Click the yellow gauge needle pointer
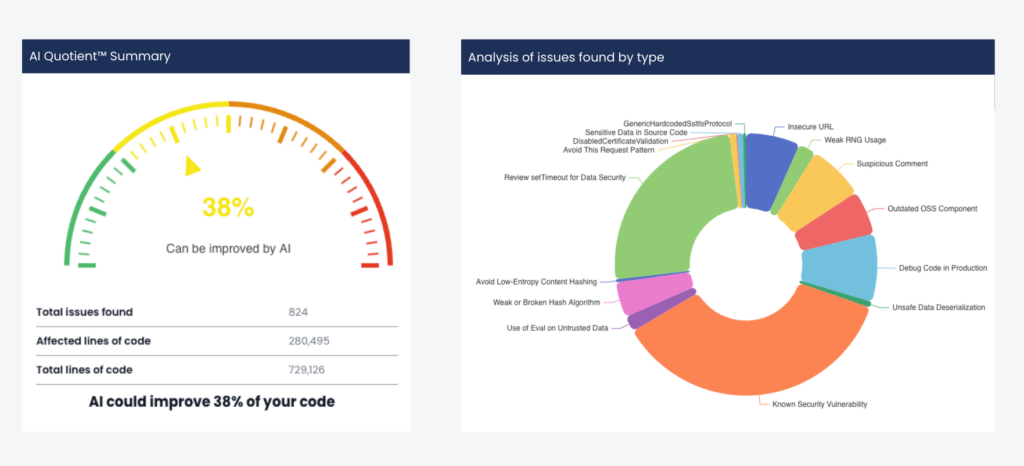1024x466 pixels. 191,166
